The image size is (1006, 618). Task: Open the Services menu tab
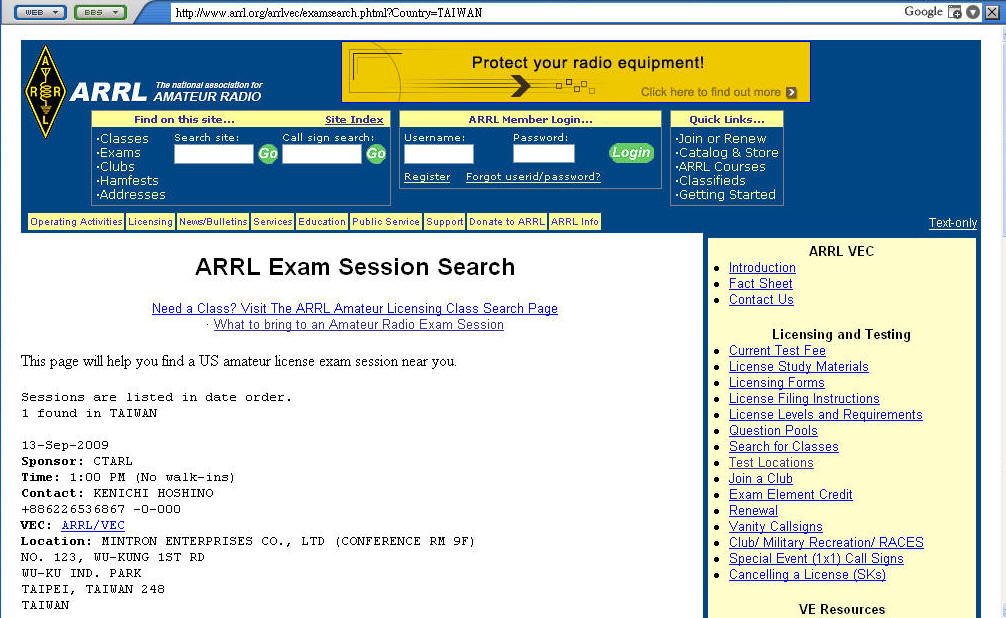[x=273, y=221]
